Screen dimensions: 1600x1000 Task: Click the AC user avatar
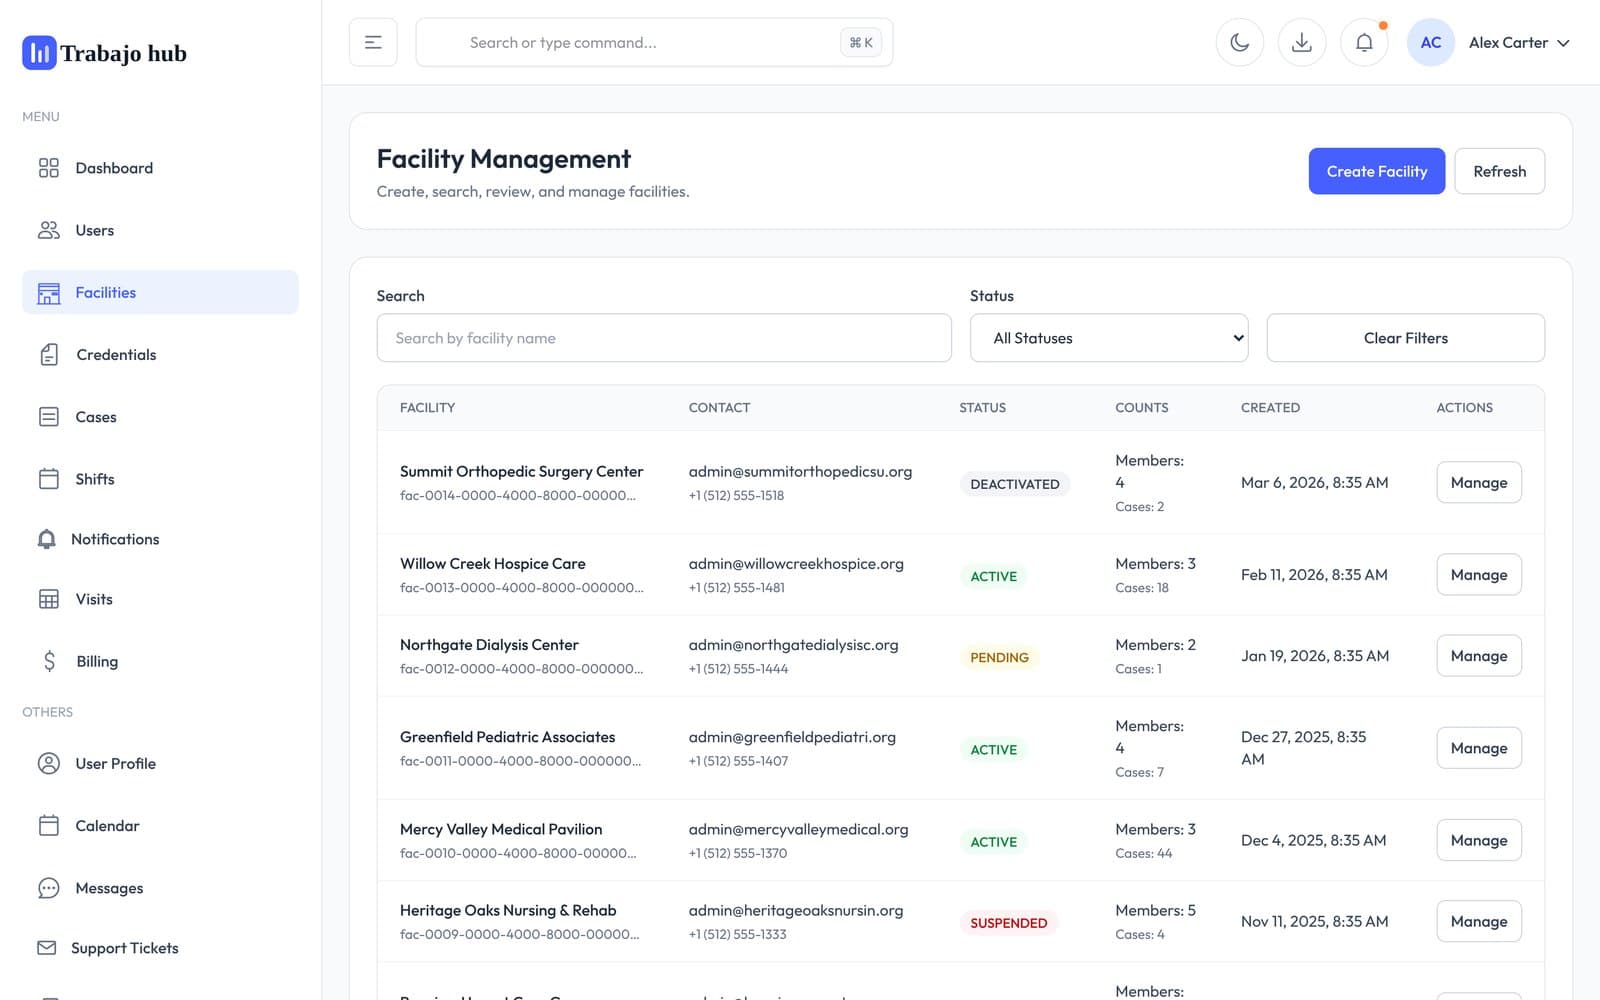tap(1430, 42)
